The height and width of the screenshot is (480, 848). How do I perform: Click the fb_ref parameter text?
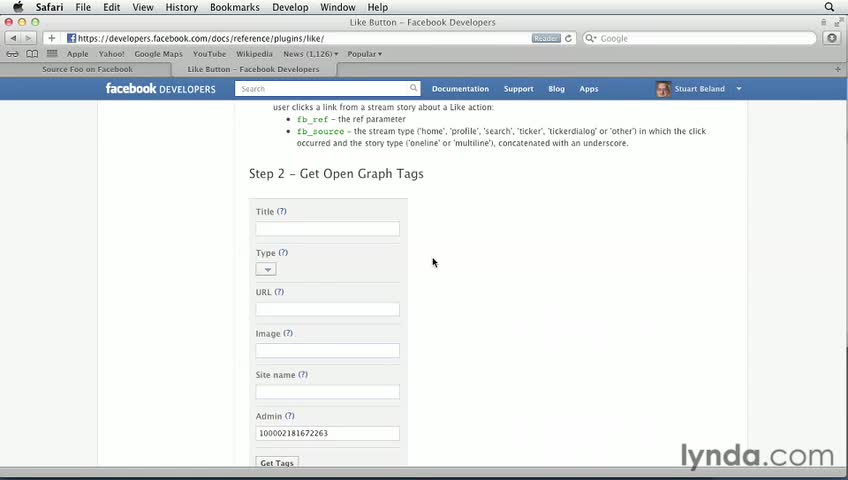click(x=313, y=119)
